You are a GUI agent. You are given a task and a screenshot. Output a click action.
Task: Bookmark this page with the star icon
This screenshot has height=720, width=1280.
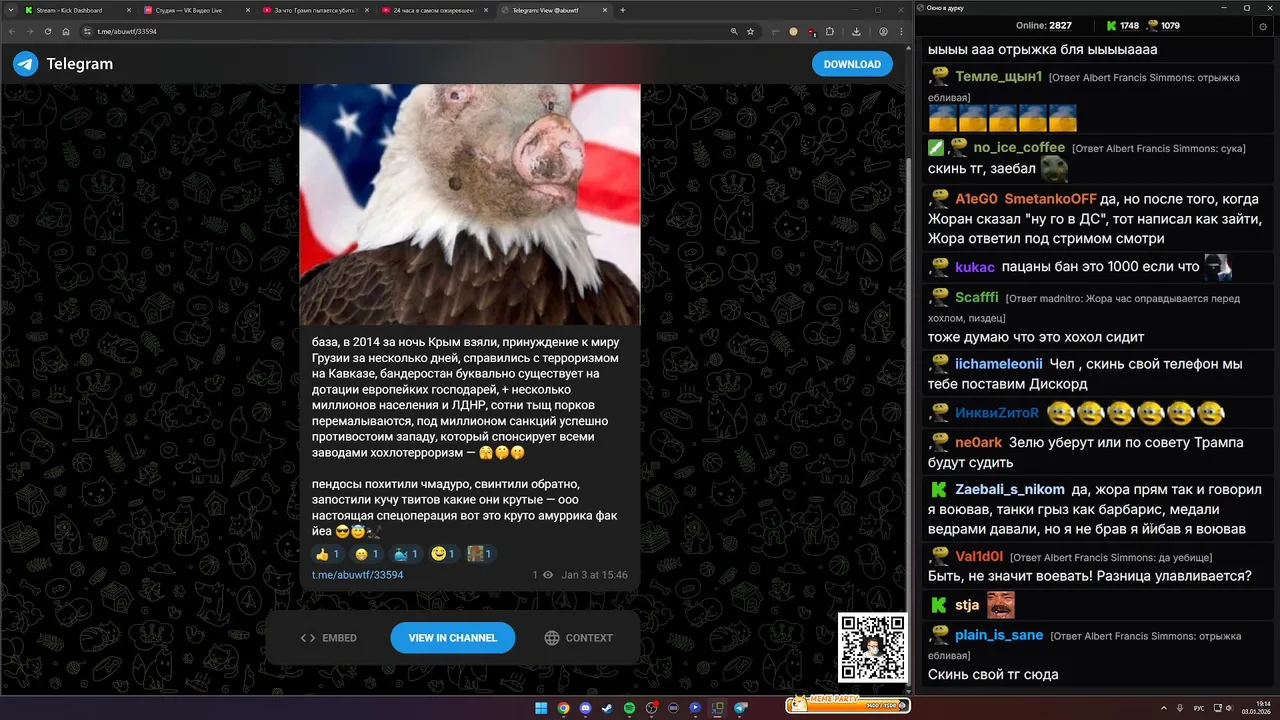click(750, 31)
